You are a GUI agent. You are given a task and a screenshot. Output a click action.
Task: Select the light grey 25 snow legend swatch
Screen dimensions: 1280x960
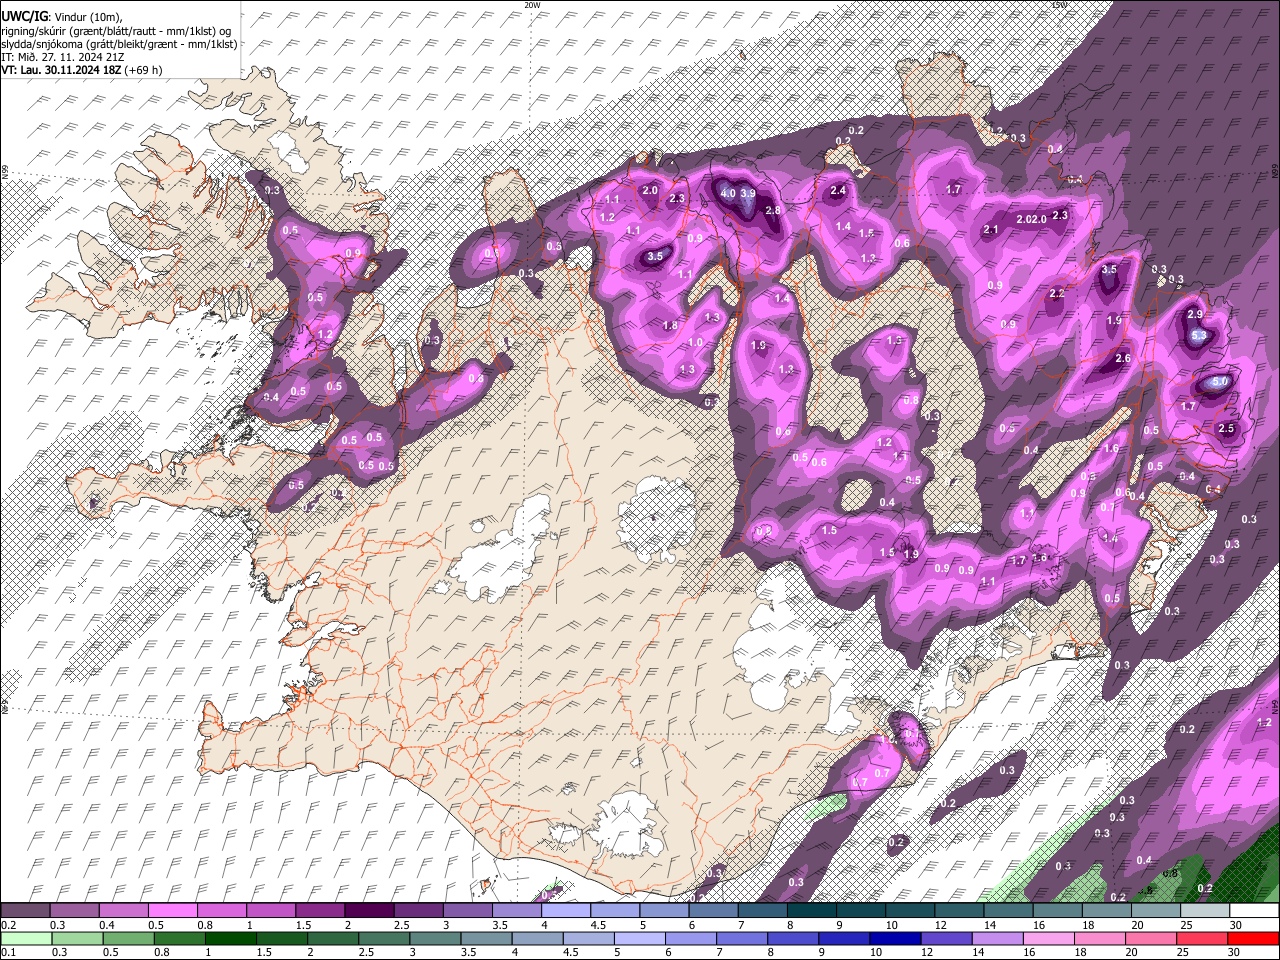pos(1204,910)
